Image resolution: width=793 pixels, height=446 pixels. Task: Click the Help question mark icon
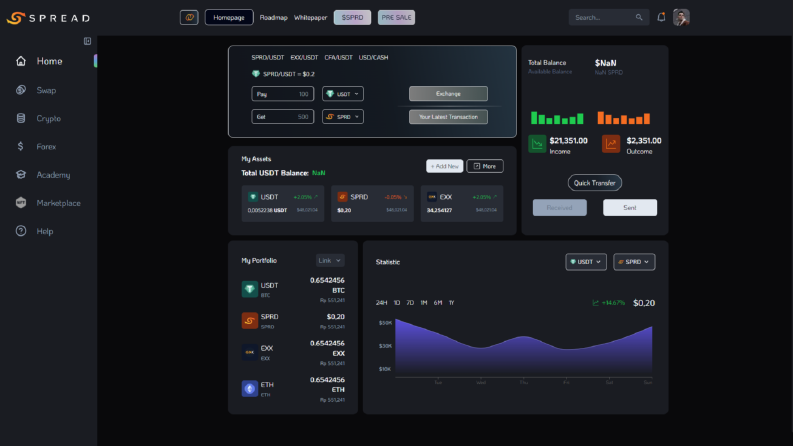coord(21,231)
